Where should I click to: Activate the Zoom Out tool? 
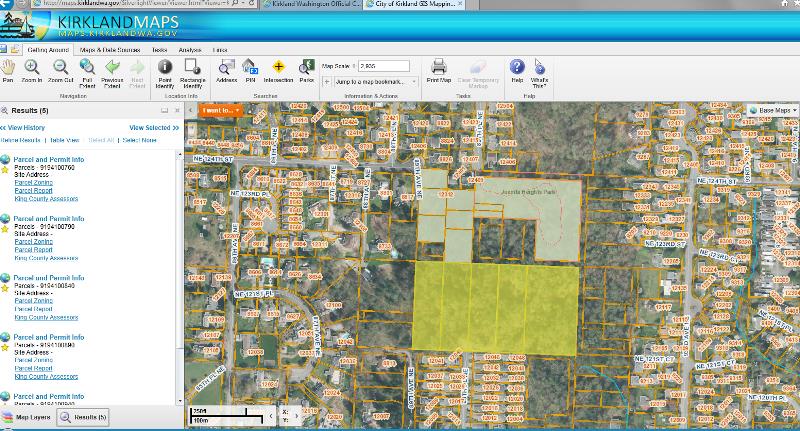pyautogui.click(x=60, y=67)
